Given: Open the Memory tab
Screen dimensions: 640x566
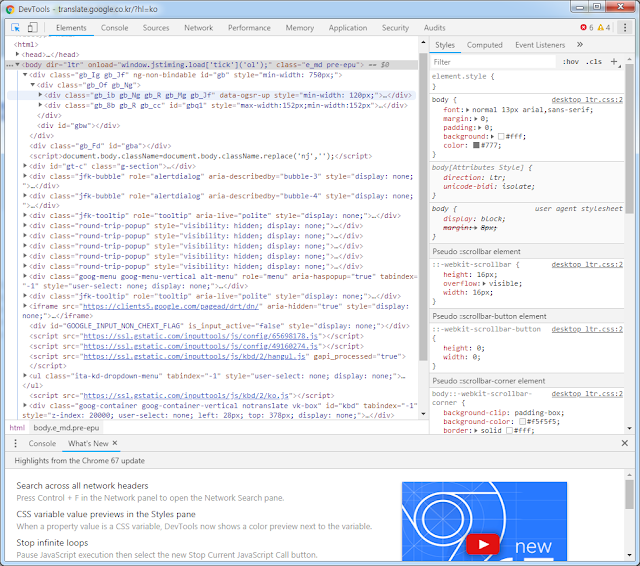Looking at the screenshot, I should [300, 28].
